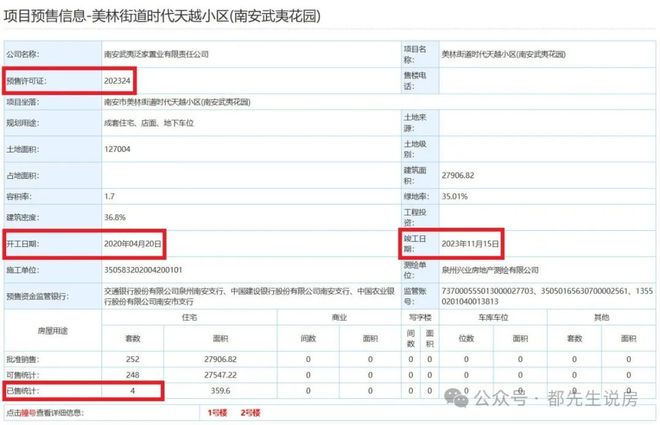Click the sold residential units value 4

click(x=133, y=391)
